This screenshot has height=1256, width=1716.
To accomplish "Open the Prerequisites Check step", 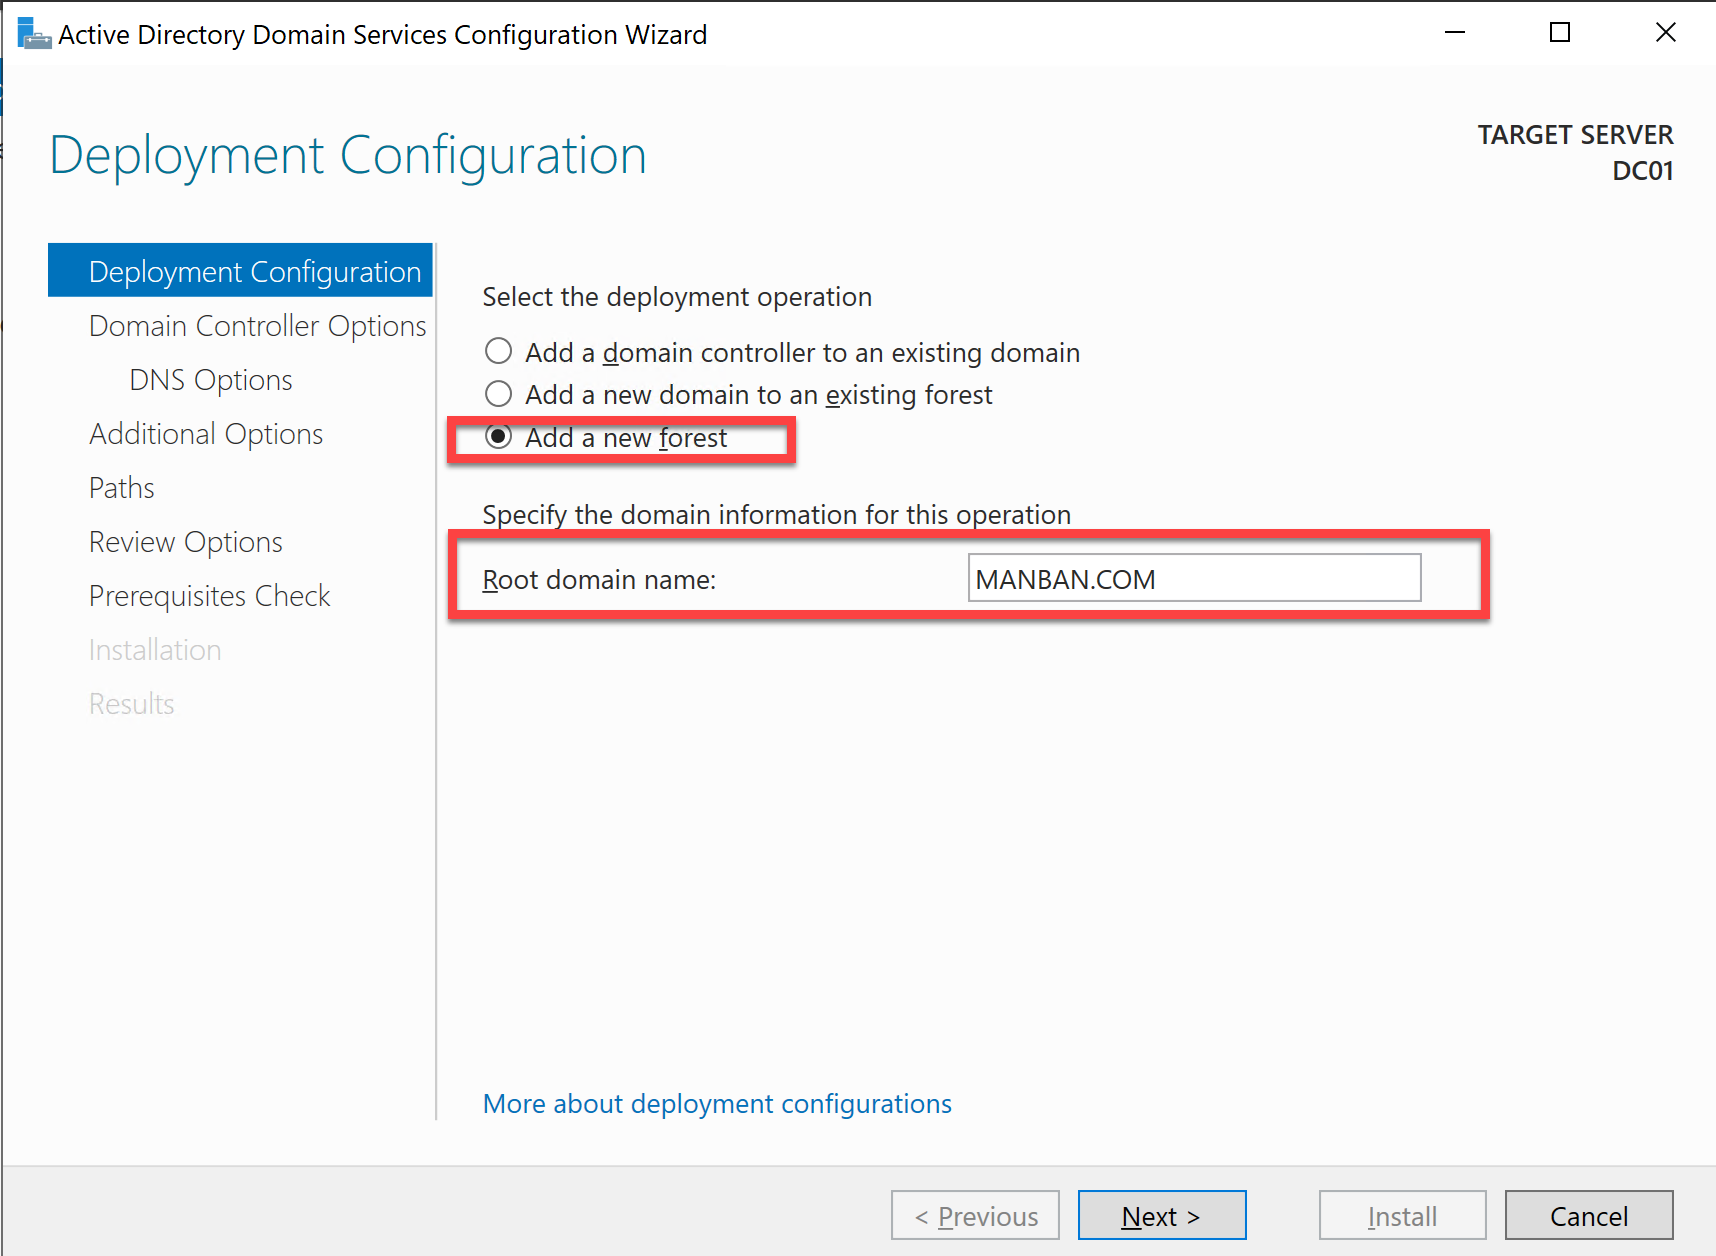I will (210, 596).
